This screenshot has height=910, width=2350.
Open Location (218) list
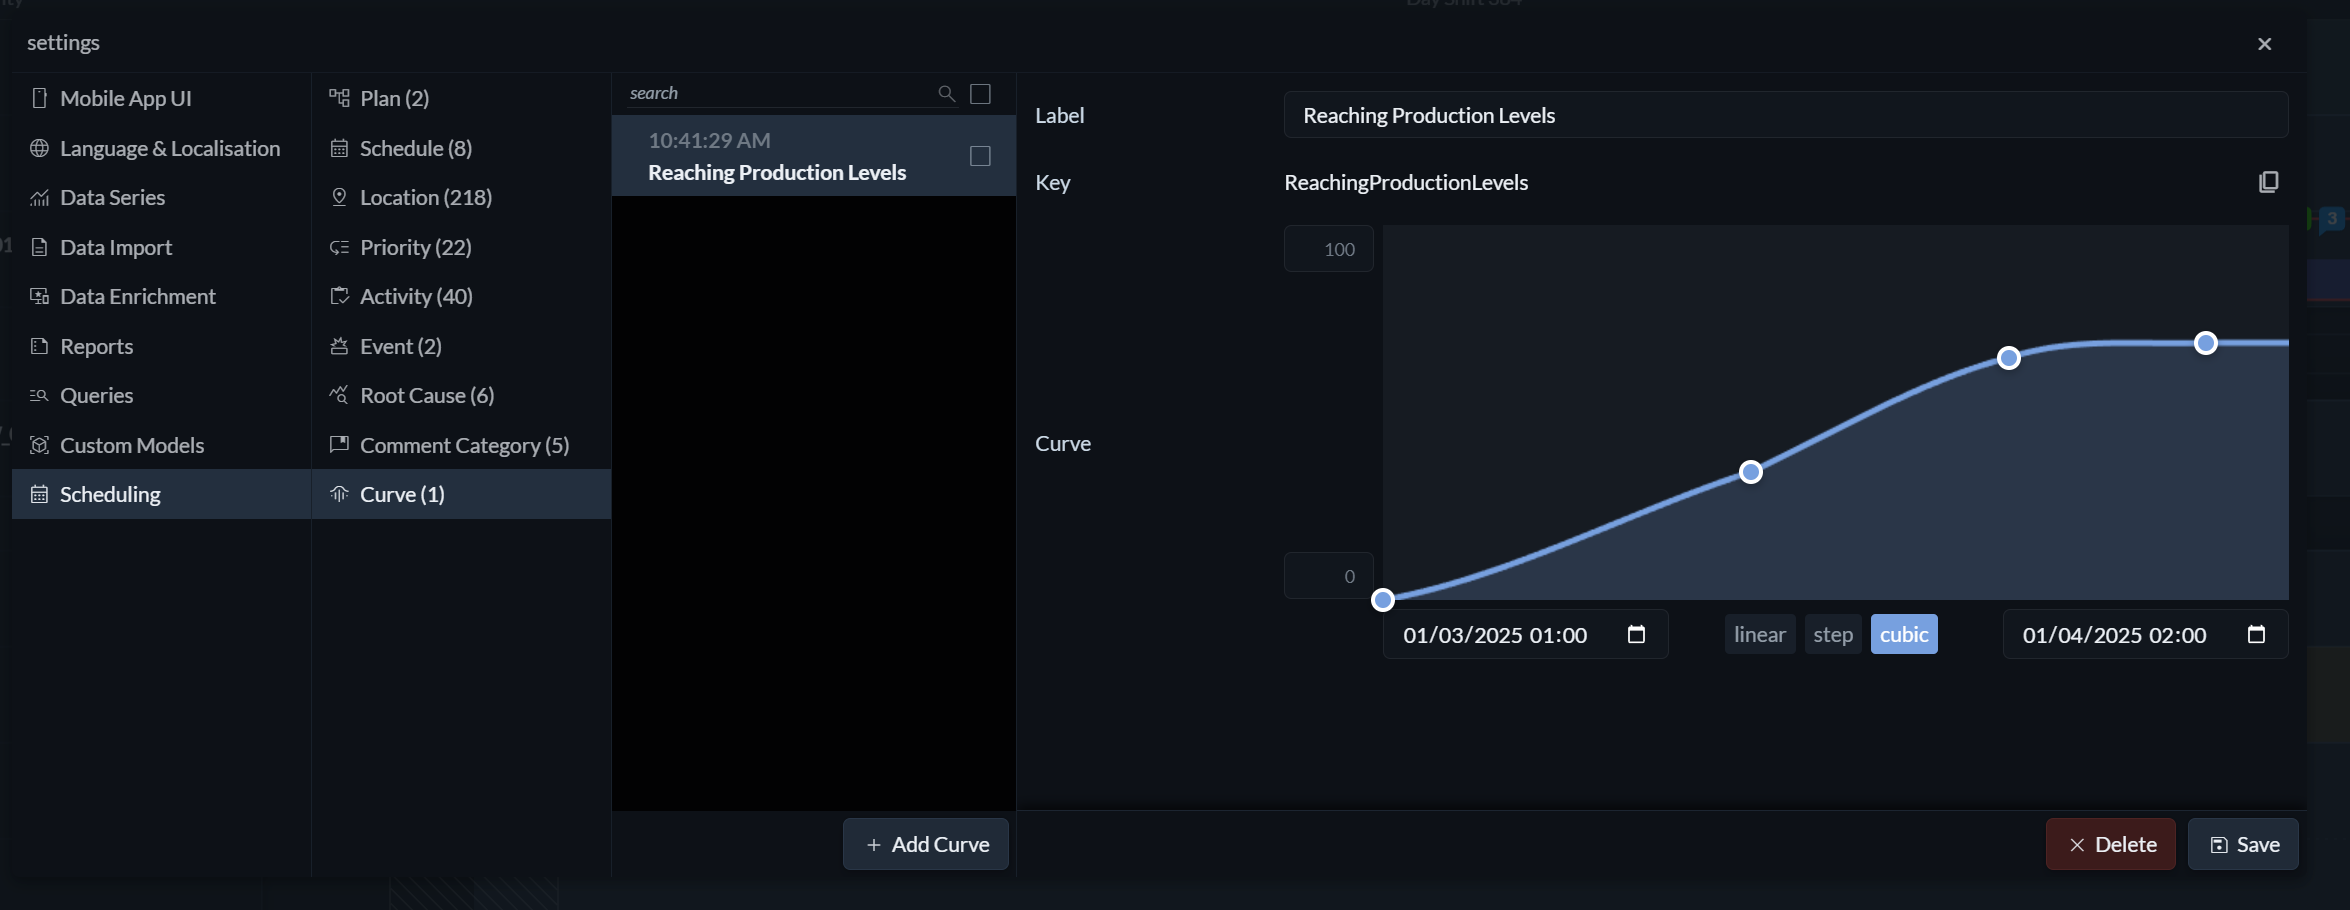point(461,197)
